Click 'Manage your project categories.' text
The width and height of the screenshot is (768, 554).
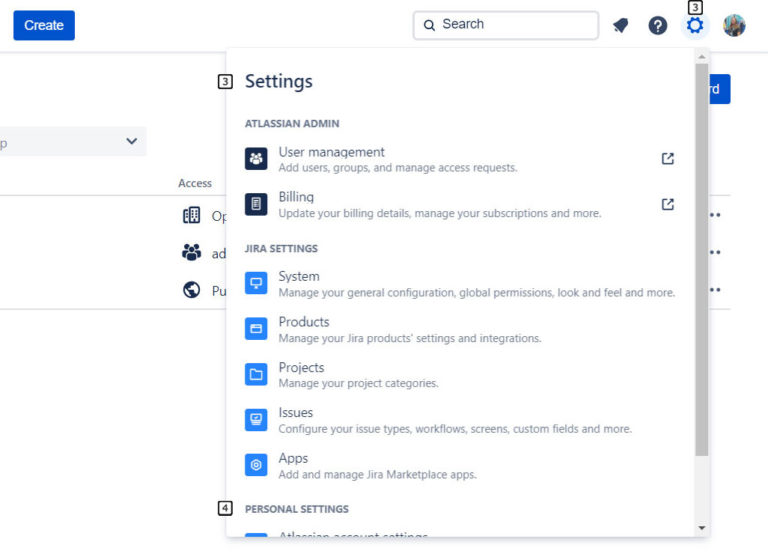pos(359,383)
